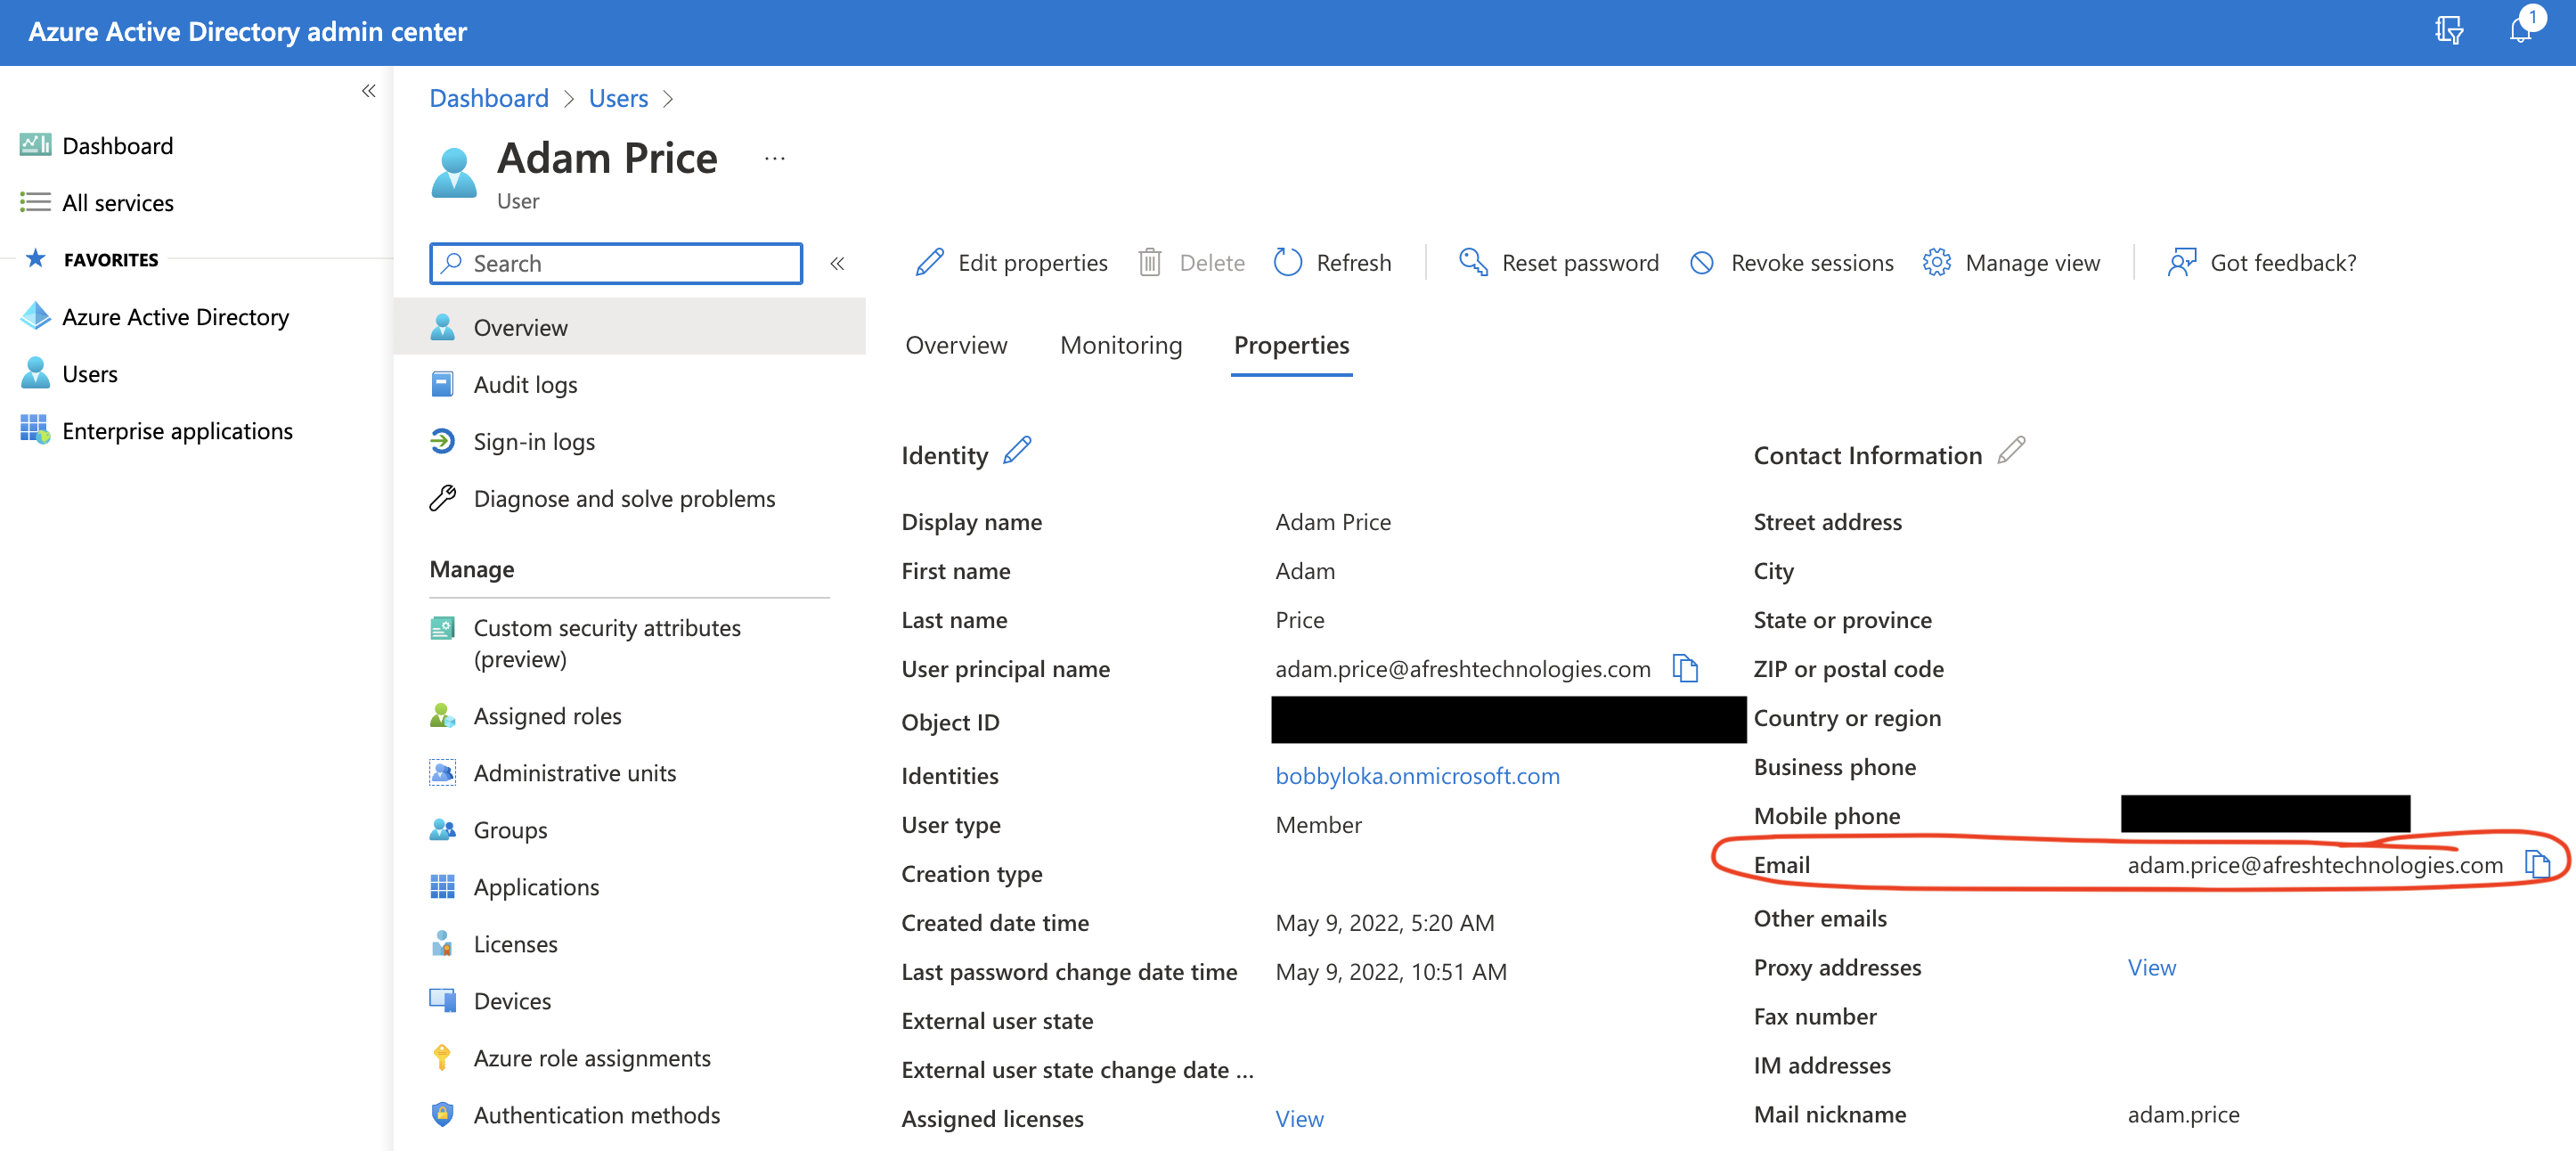The width and height of the screenshot is (2576, 1151).
Task: Open Manage view settings
Action: coord(2012,262)
